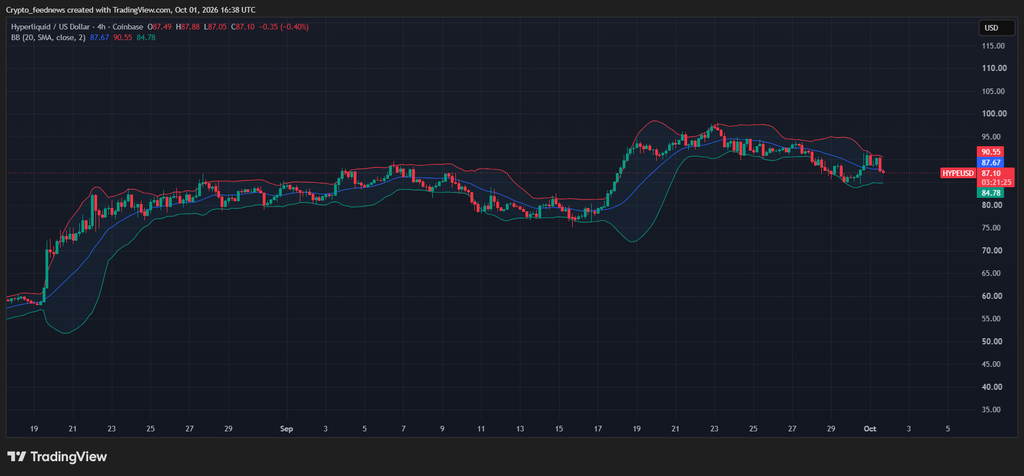The height and width of the screenshot is (476, 1024).
Task: Click the 17 date label on the time axis
Action: pos(598,429)
